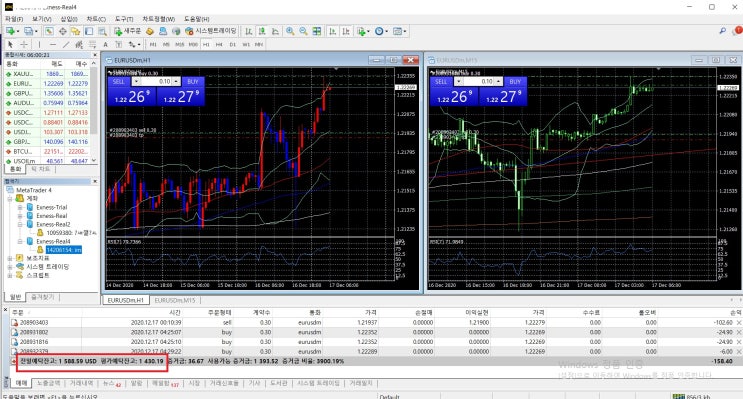
Task: Switch chart to line chart icon
Action: click(275, 31)
